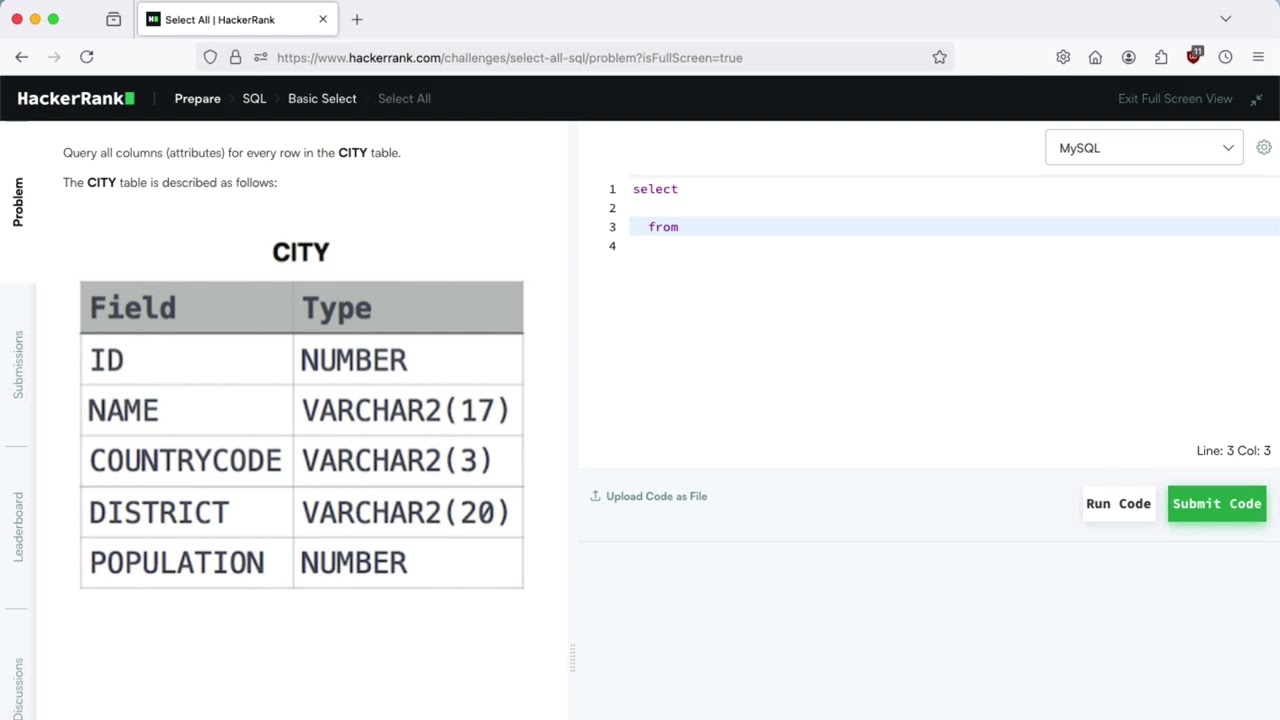This screenshot has height=720, width=1280.
Task: Open the Basic Select breadcrumb
Action: (322, 98)
